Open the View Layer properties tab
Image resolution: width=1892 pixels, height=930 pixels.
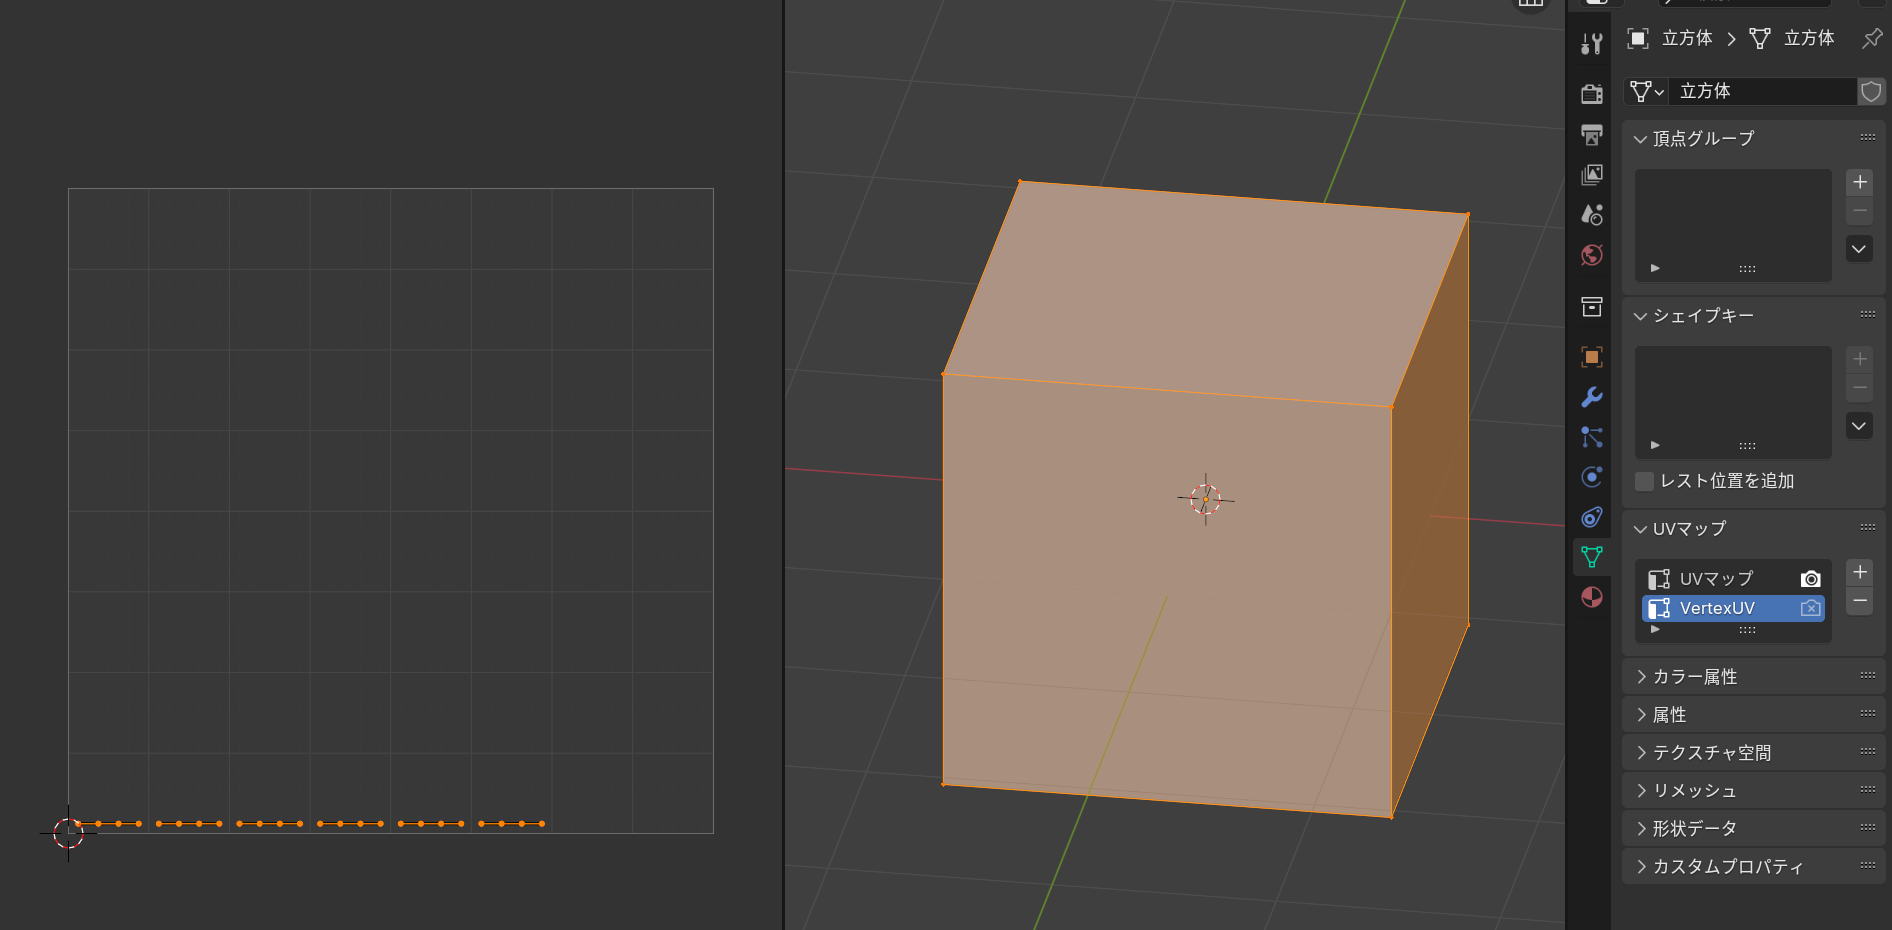click(1592, 175)
